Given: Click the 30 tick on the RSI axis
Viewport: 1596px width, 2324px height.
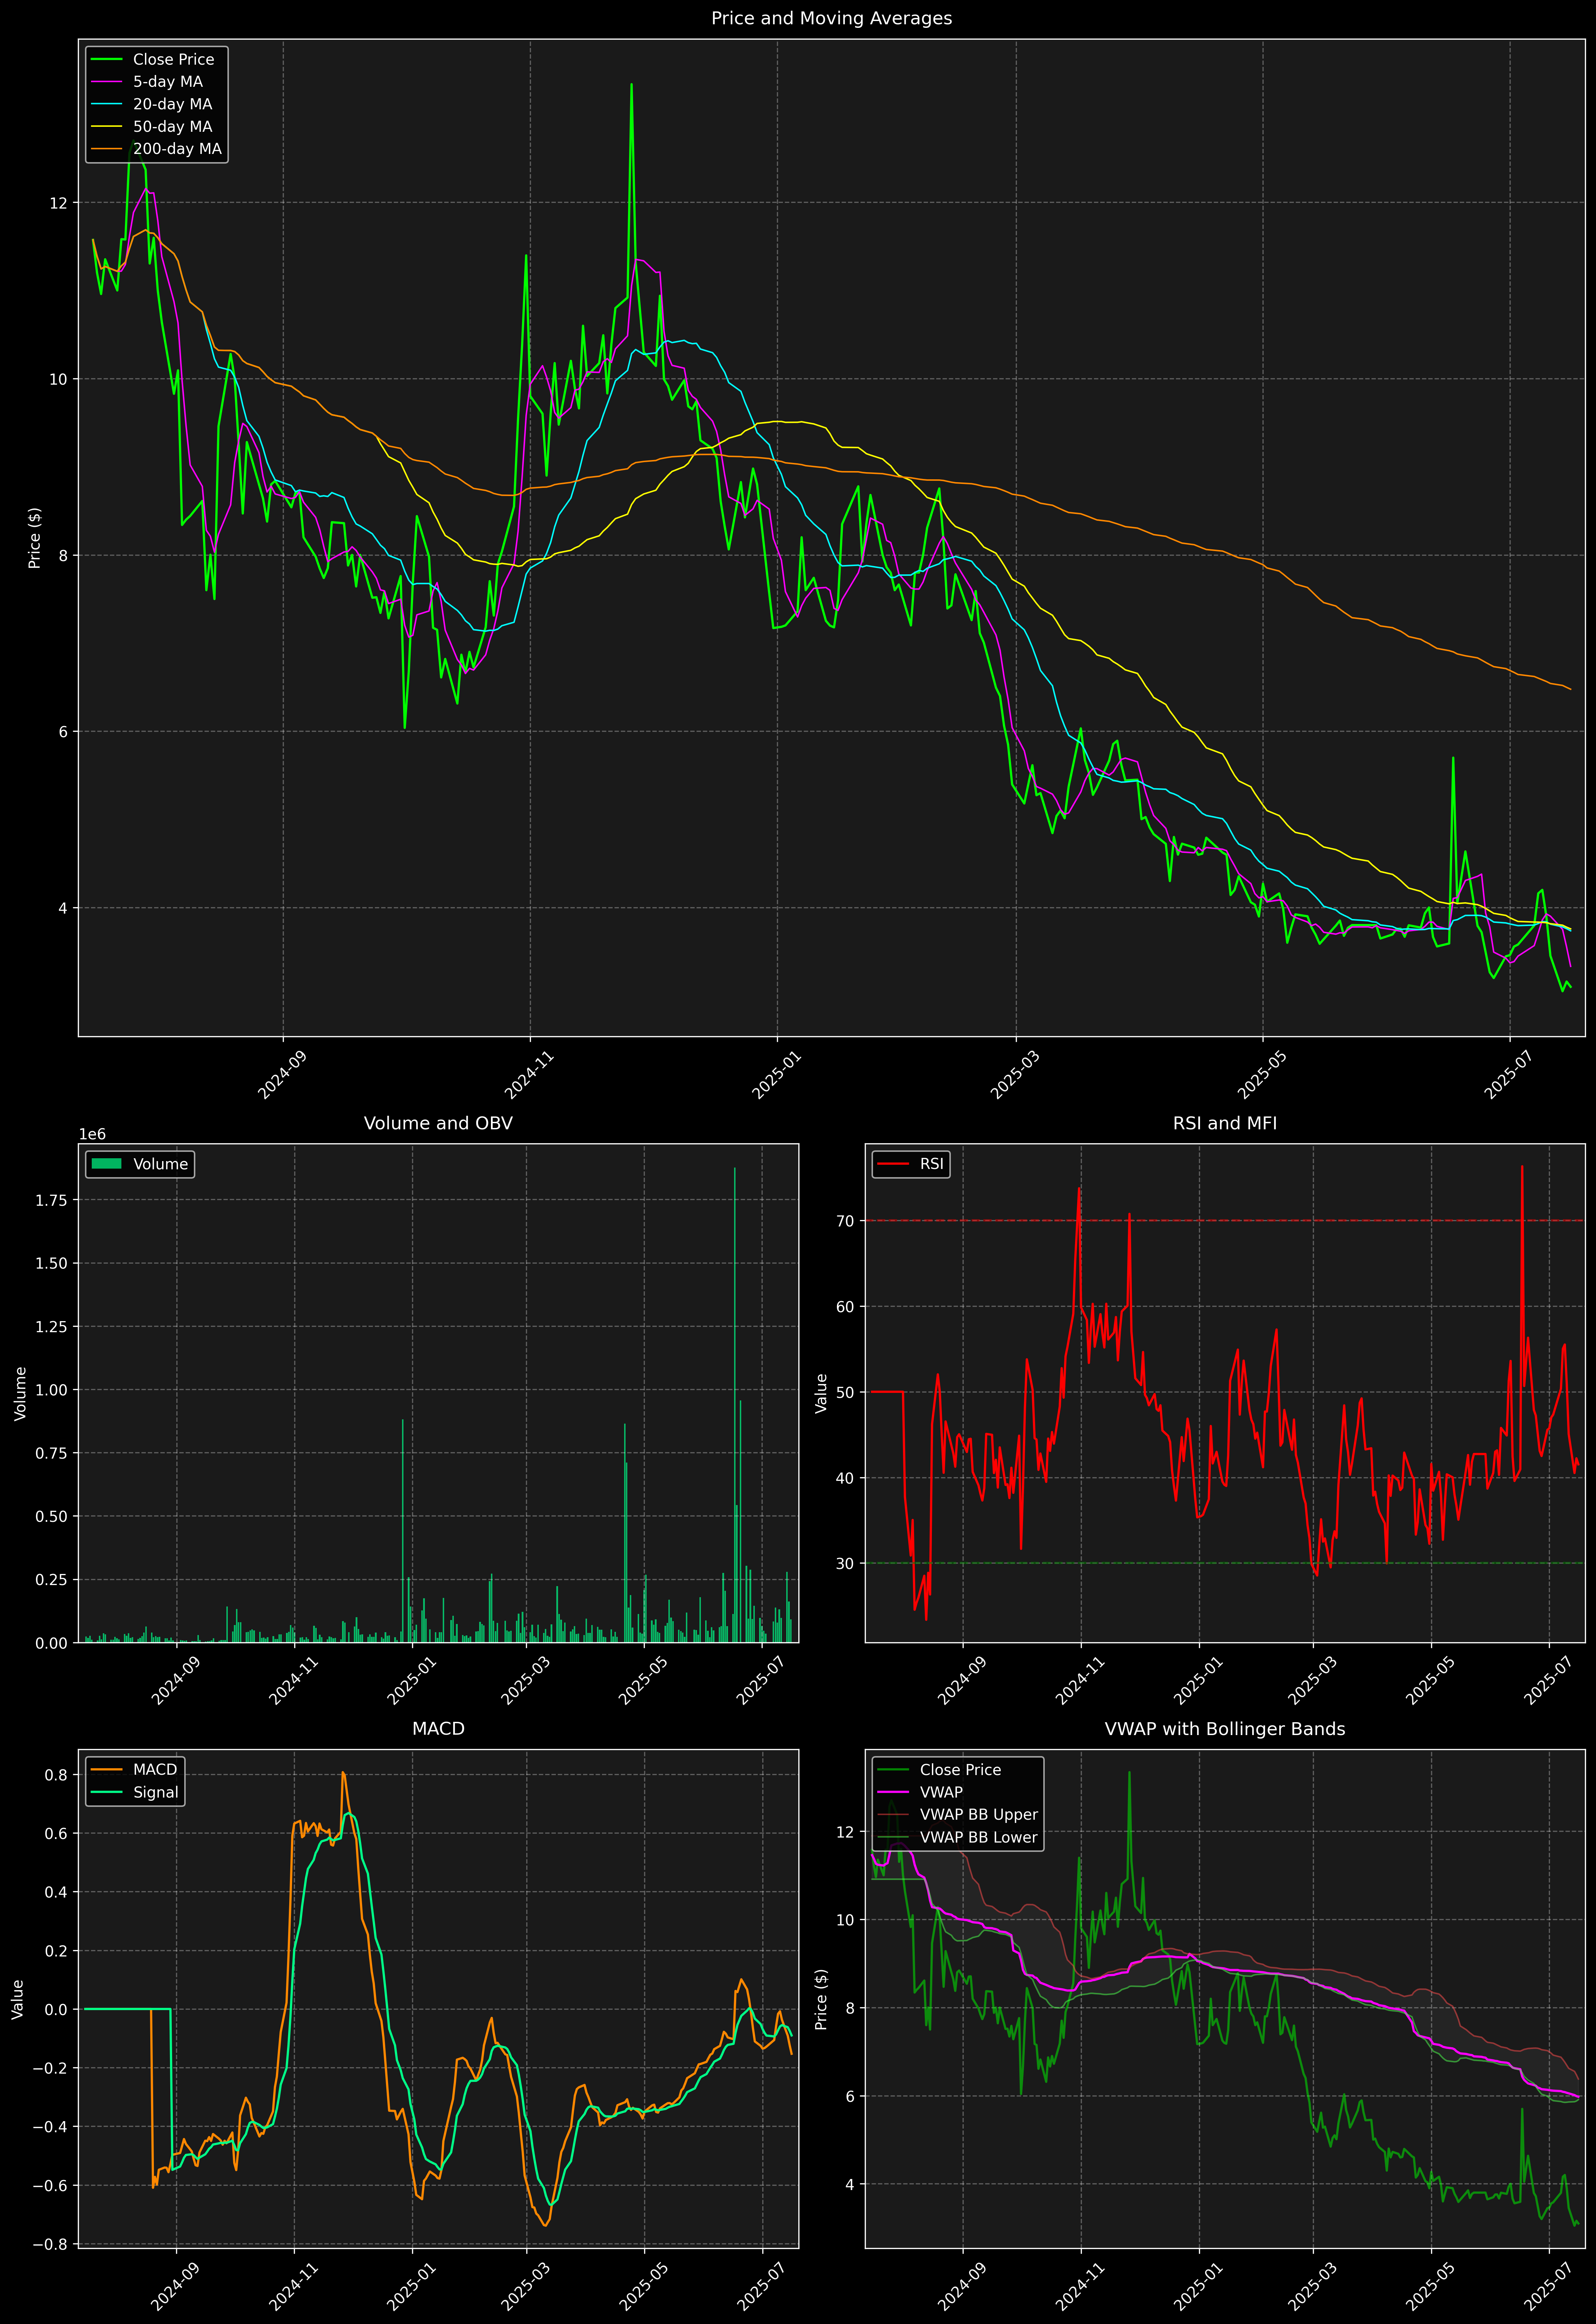Looking at the screenshot, I should pos(845,1563).
